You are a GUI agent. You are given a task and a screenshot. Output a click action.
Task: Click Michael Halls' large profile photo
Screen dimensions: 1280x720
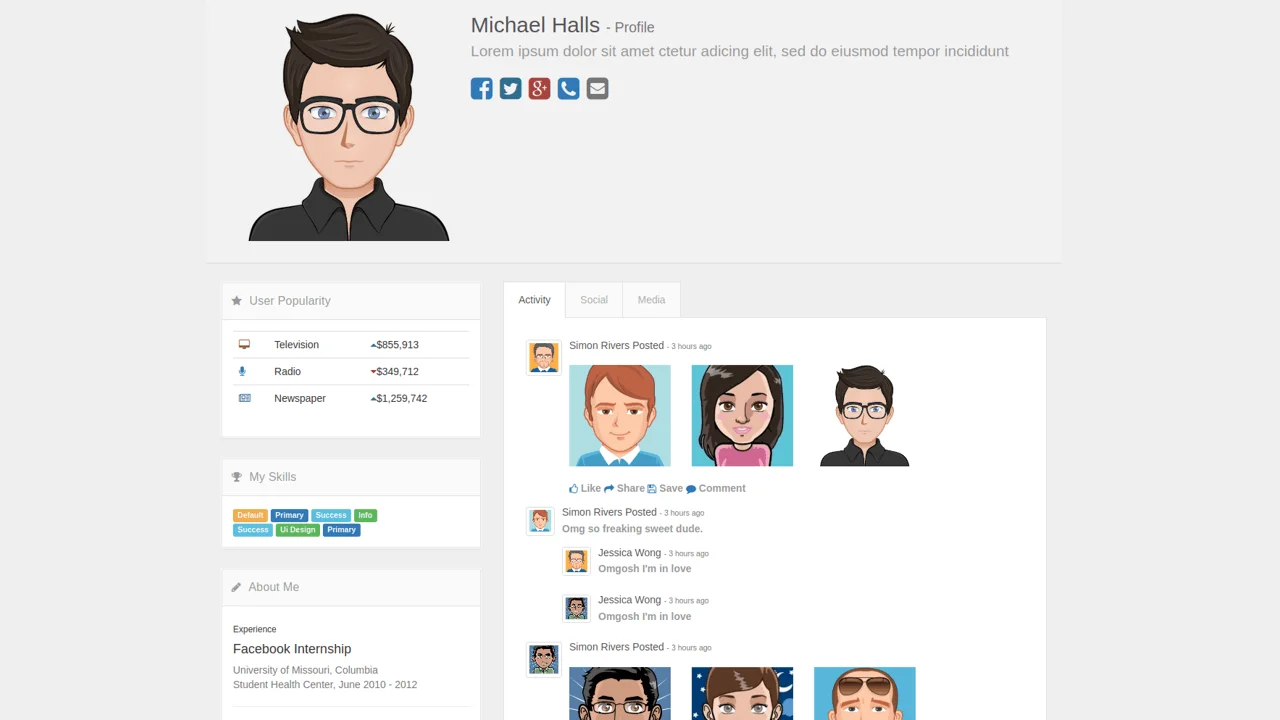(348, 125)
